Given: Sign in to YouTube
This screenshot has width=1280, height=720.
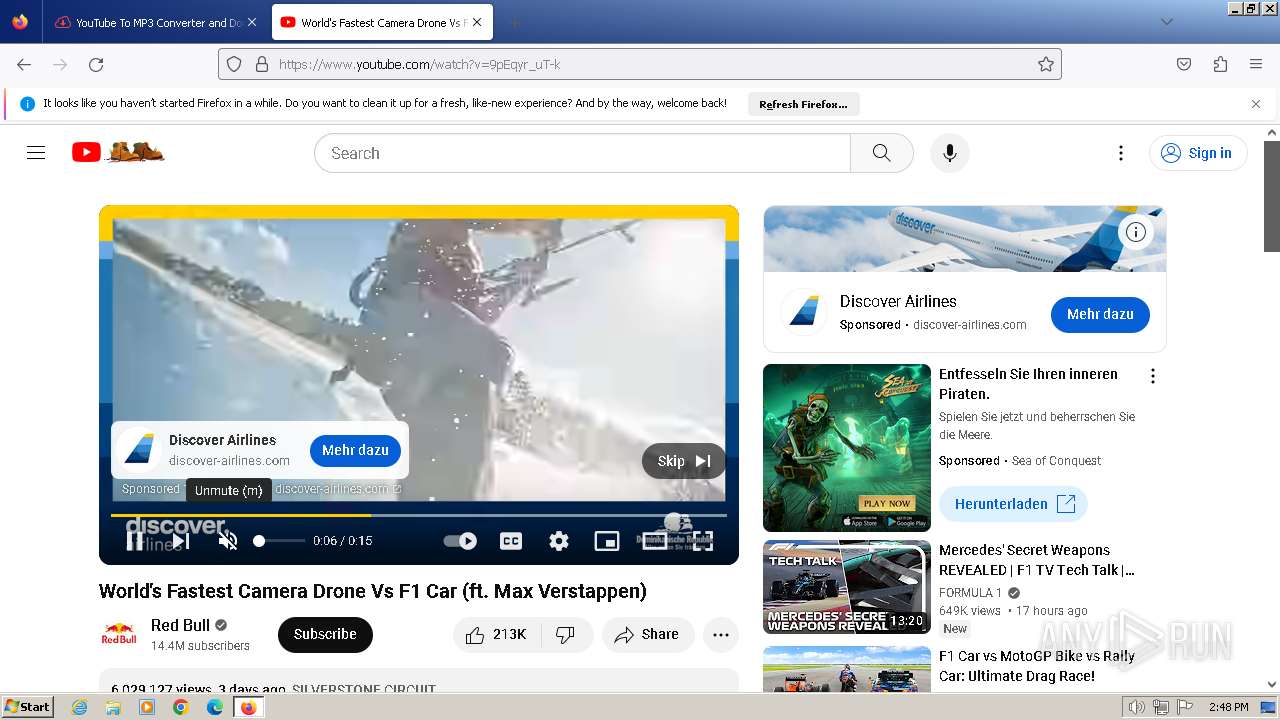Looking at the screenshot, I should (1197, 153).
